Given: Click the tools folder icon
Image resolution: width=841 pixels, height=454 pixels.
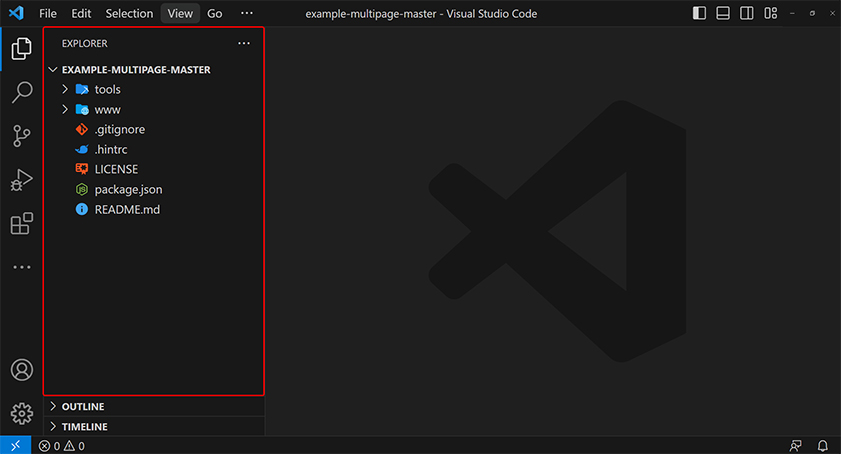Looking at the screenshot, I should [x=82, y=89].
